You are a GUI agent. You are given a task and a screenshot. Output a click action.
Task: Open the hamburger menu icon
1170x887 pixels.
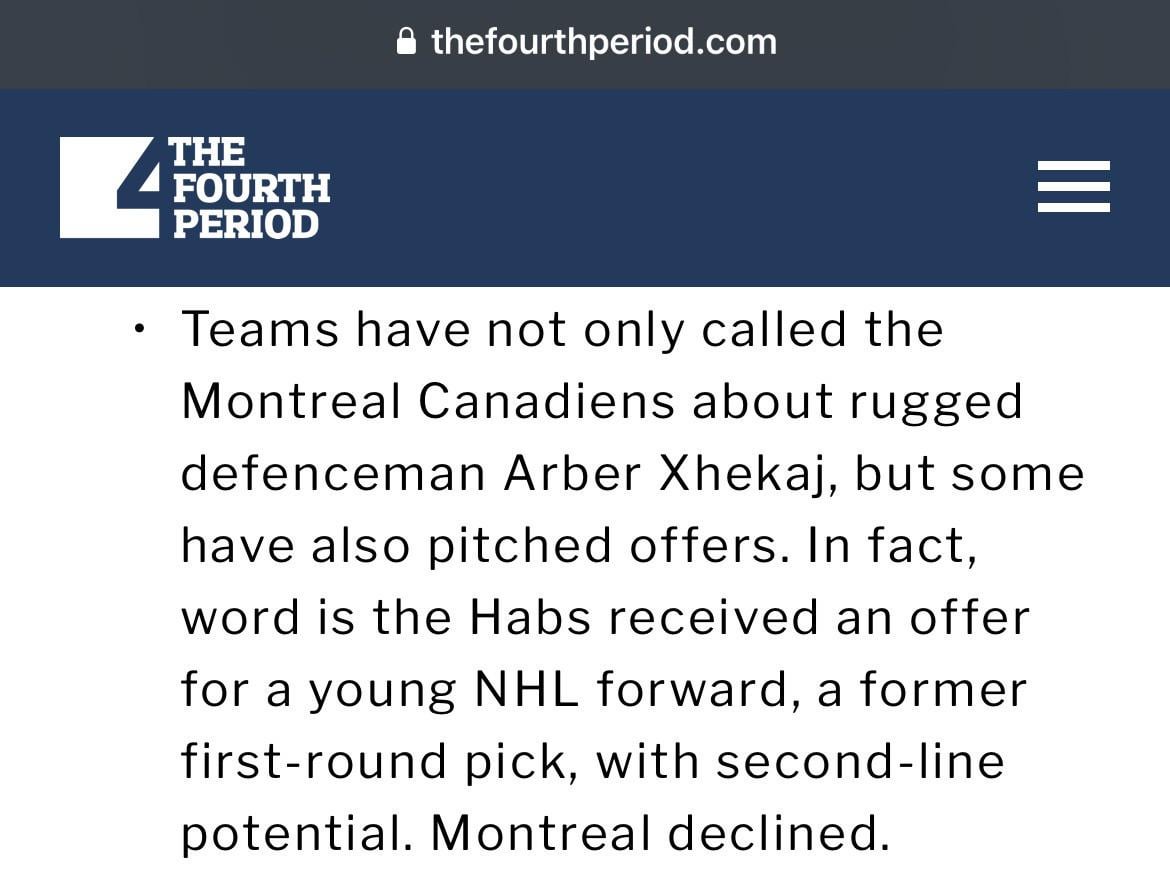[1073, 187]
